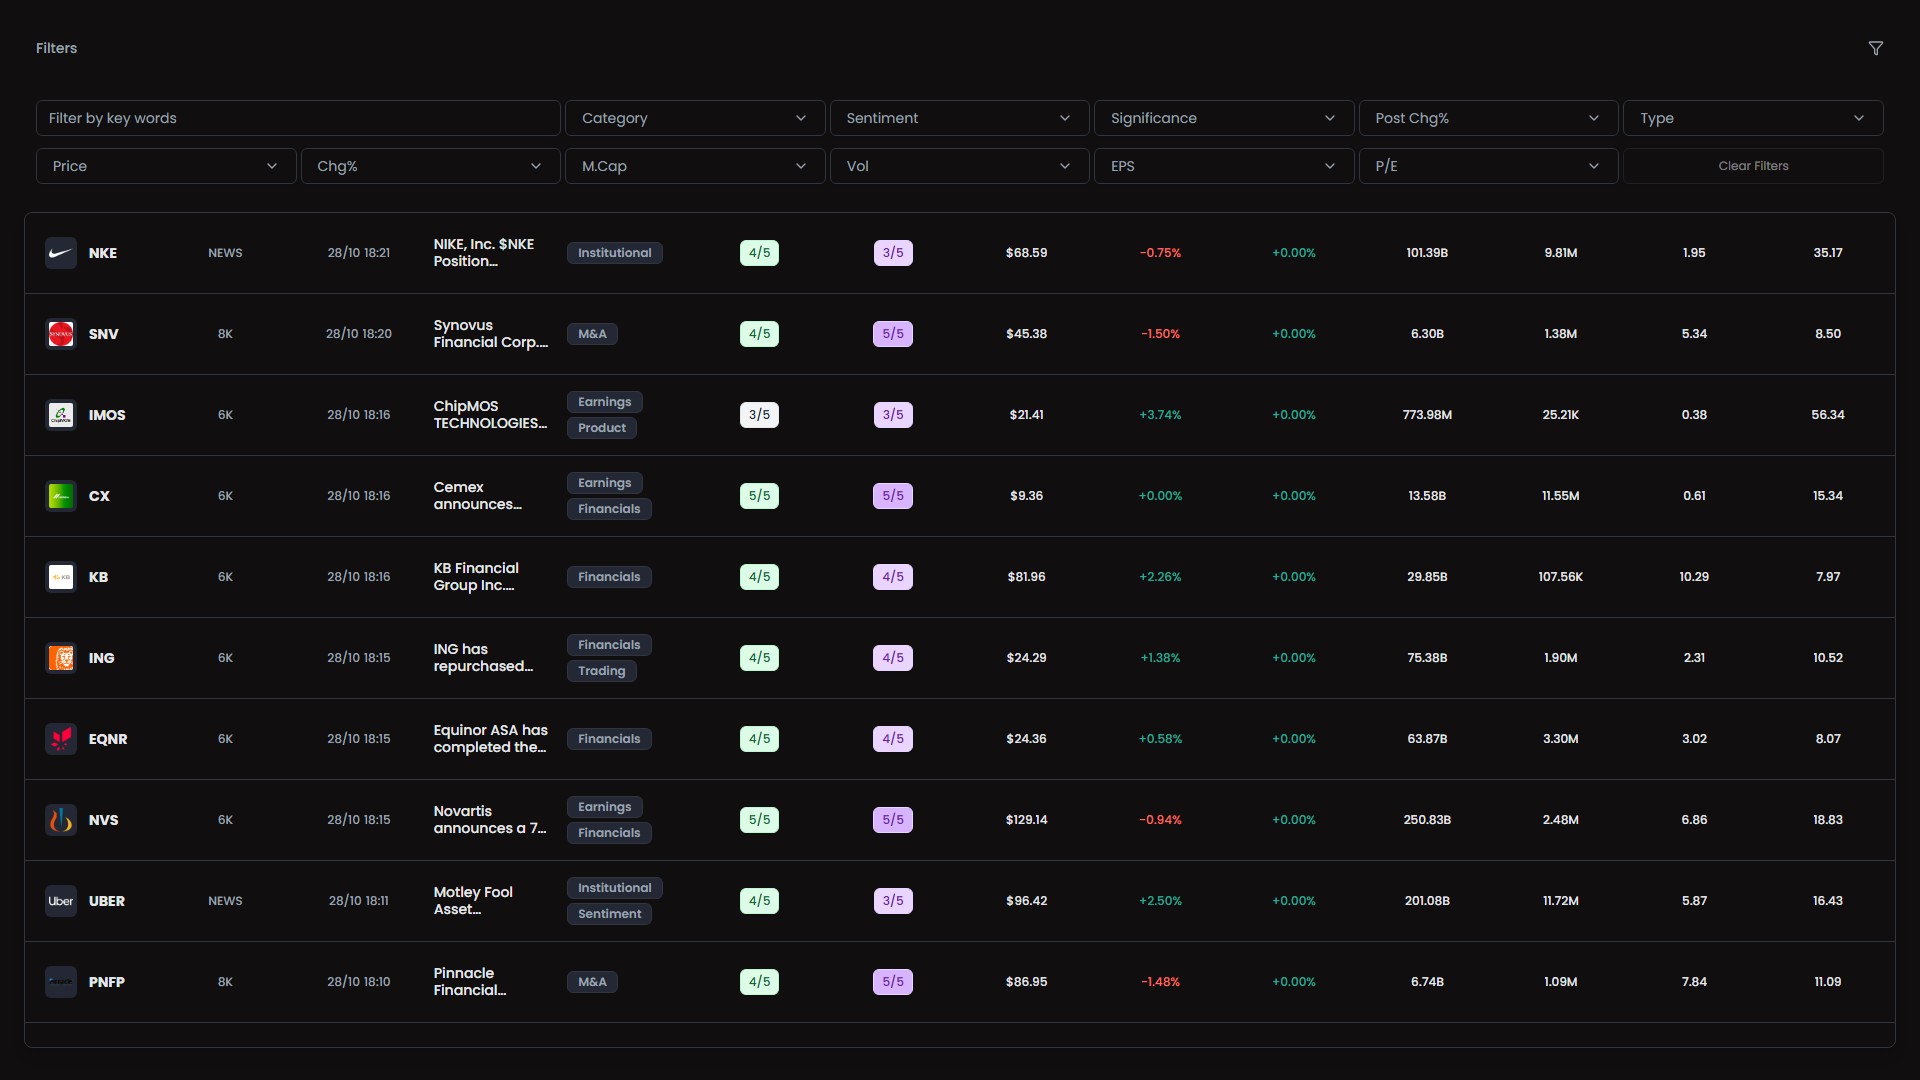Open the Novartis announces headline
The width and height of the screenshot is (1920, 1080).
click(489, 820)
